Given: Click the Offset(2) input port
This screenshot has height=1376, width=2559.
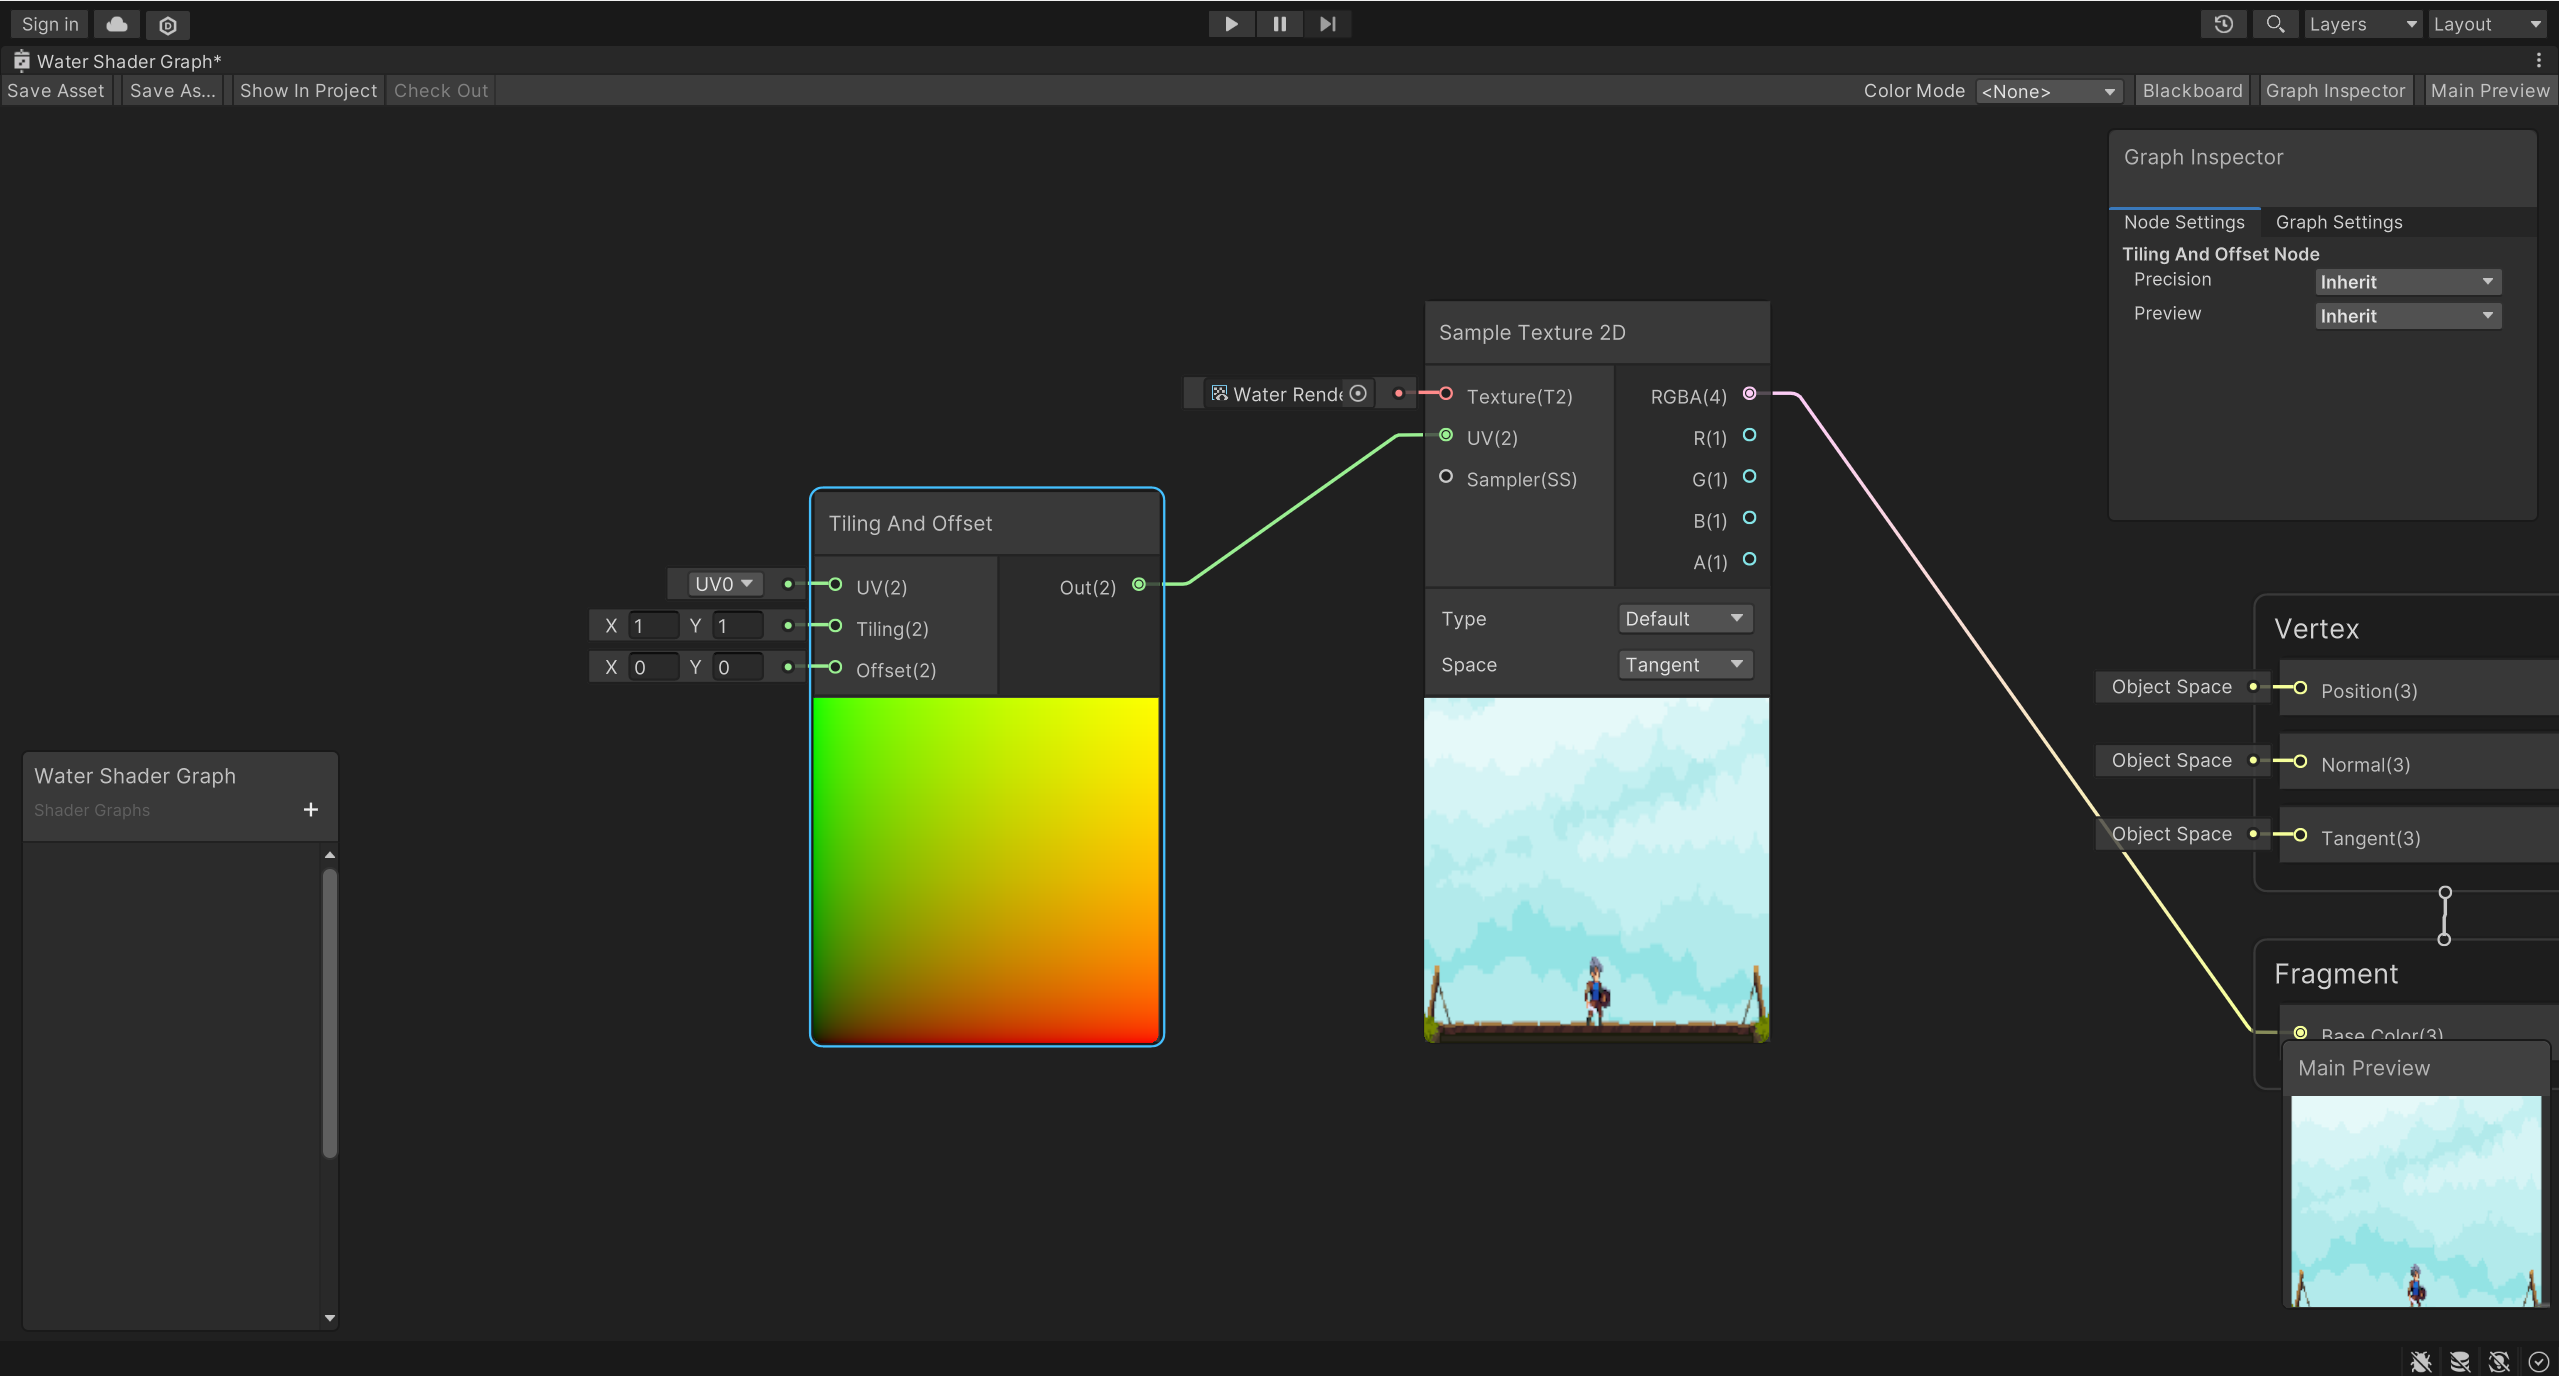Looking at the screenshot, I should click(x=835, y=667).
